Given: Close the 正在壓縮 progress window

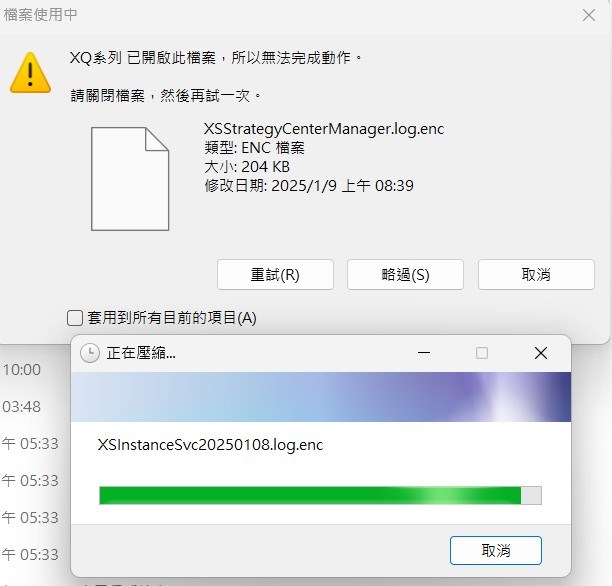Looking at the screenshot, I should [x=541, y=353].
